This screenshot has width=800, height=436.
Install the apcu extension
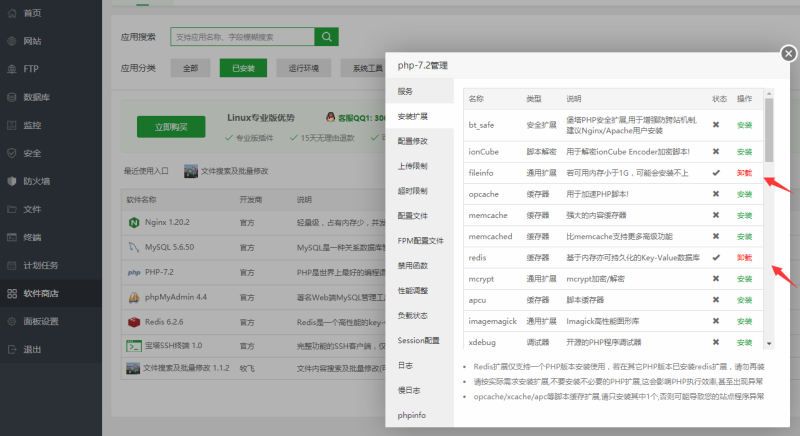(744, 300)
